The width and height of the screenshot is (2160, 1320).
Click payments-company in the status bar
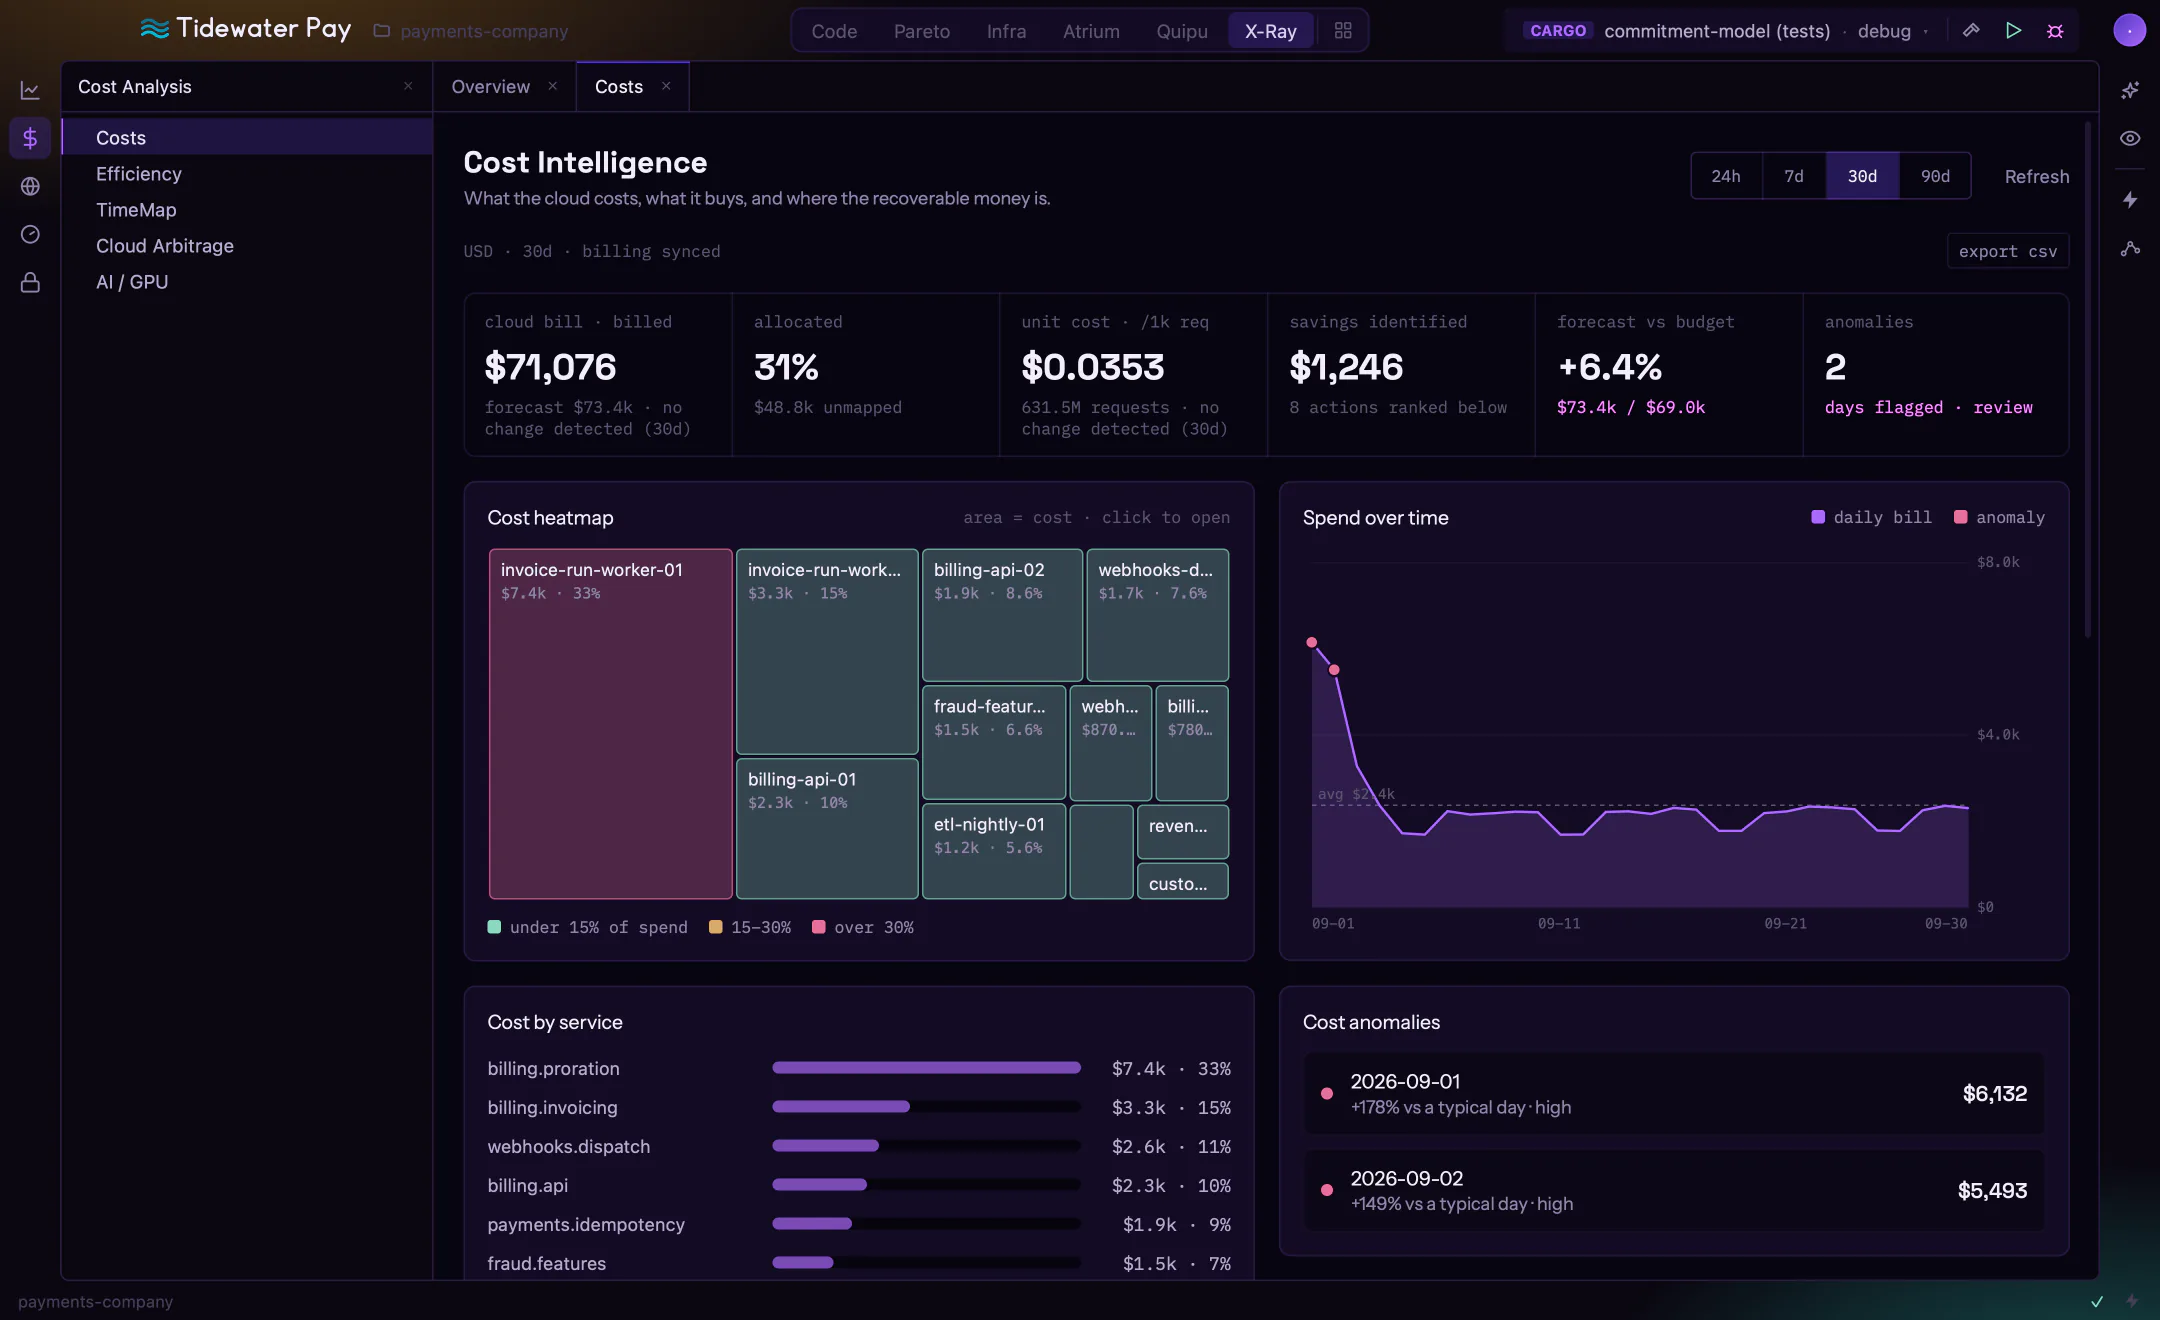click(x=95, y=1301)
